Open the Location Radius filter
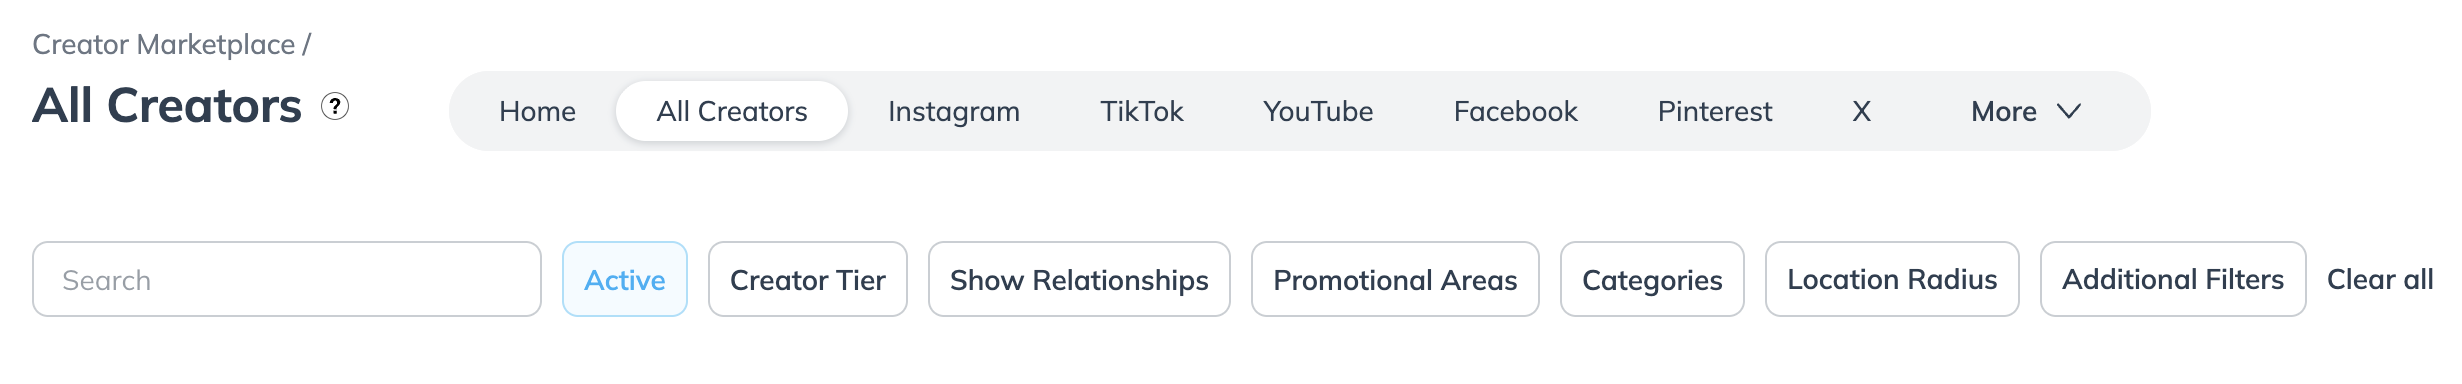 (1892, 279)
